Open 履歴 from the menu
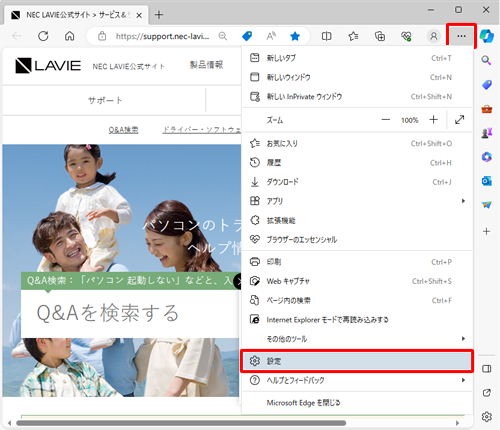This screenshot has height=430, width=500. point(357,163)
